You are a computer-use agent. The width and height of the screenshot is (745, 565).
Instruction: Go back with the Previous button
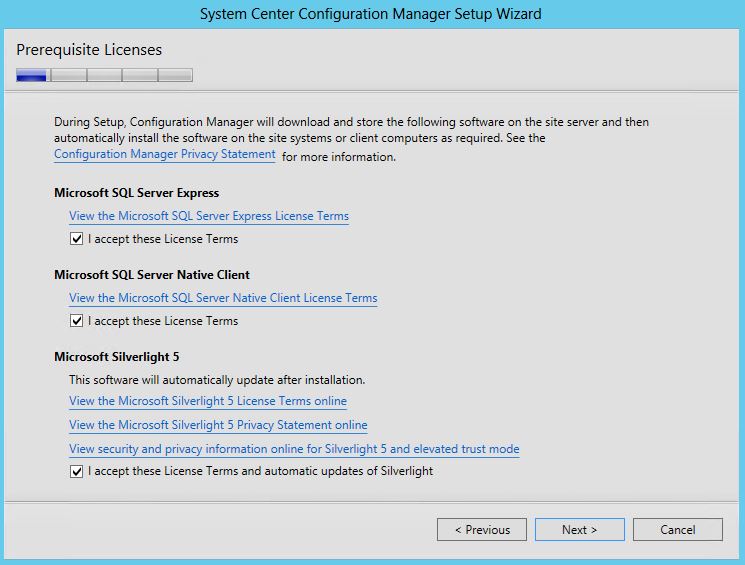(482, 529)
